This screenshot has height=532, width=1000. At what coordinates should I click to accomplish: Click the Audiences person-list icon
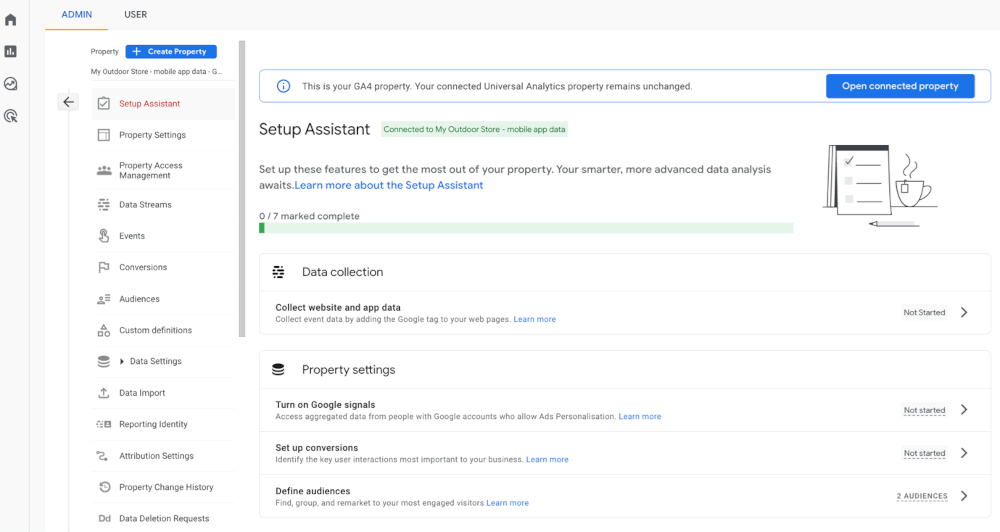click(104, 299)
